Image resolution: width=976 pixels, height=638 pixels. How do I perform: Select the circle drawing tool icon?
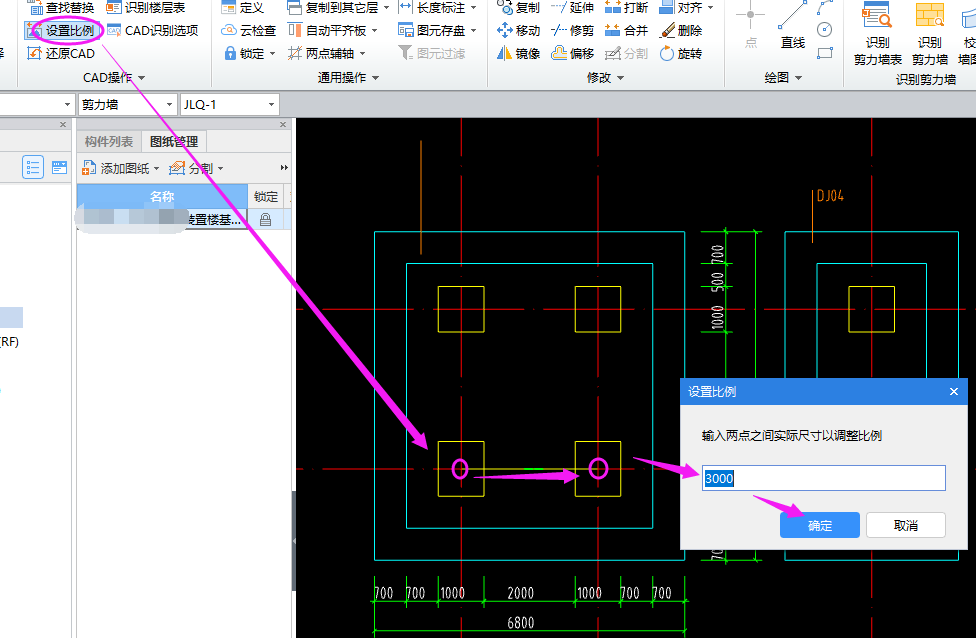coord(825,30)
